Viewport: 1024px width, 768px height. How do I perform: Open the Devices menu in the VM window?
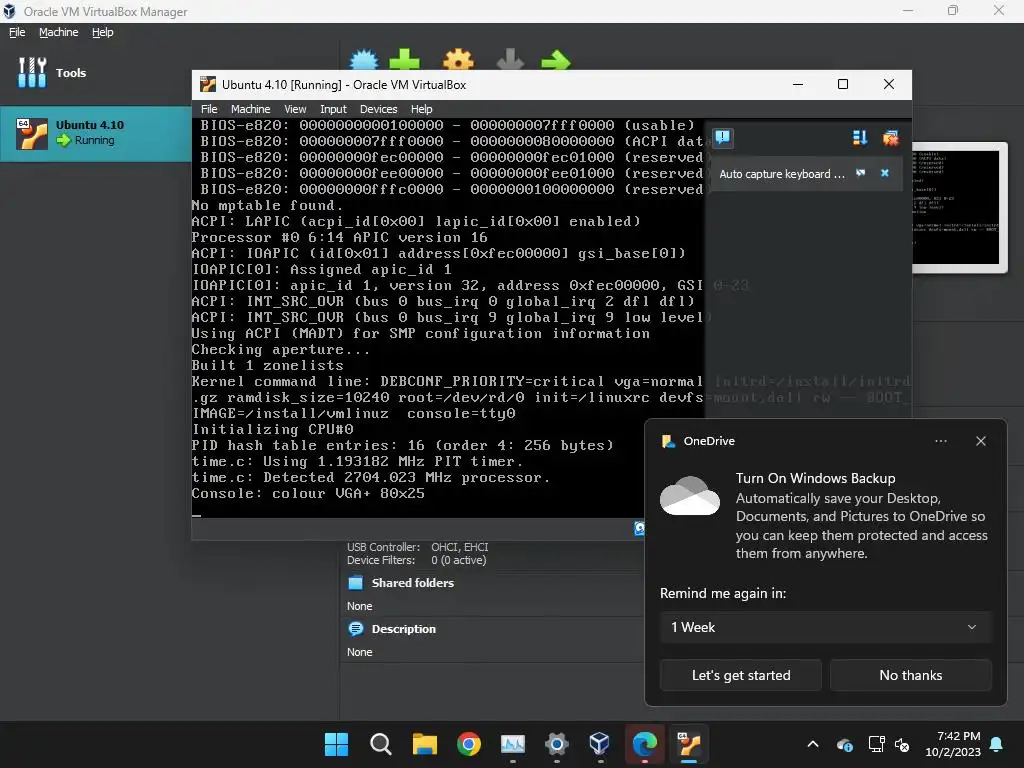(378, 109)
